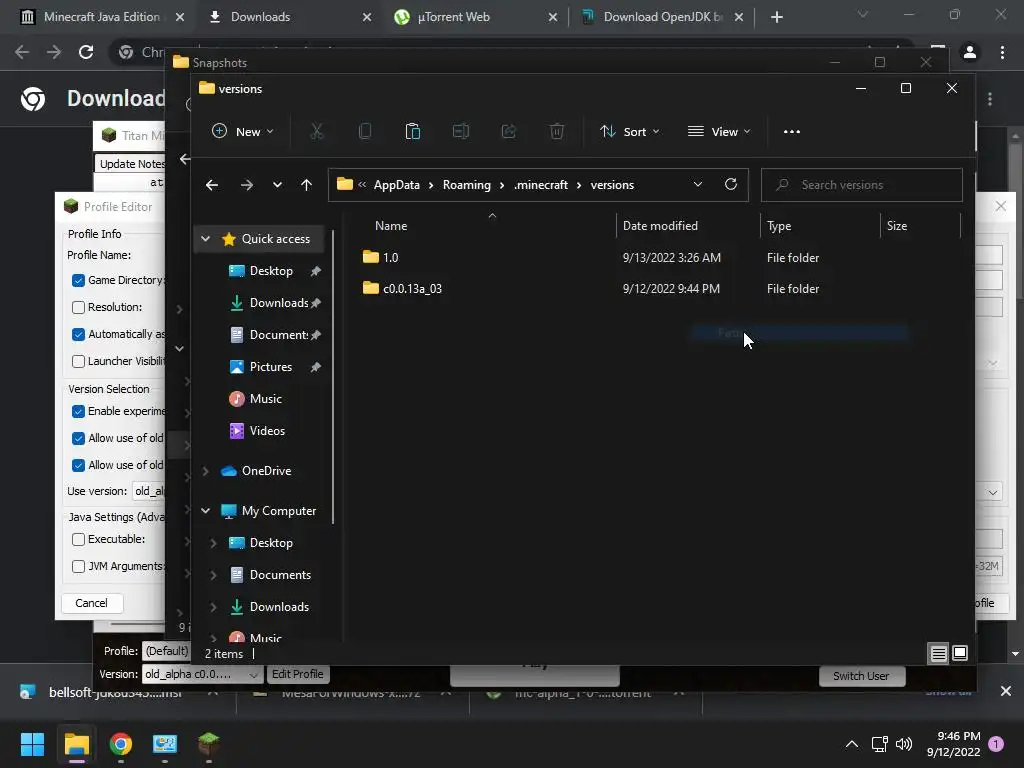Viewport: 1024px width, 768px height.
Task: Click Roaming in the address breadcrumb
Action: tap(466, 185)
